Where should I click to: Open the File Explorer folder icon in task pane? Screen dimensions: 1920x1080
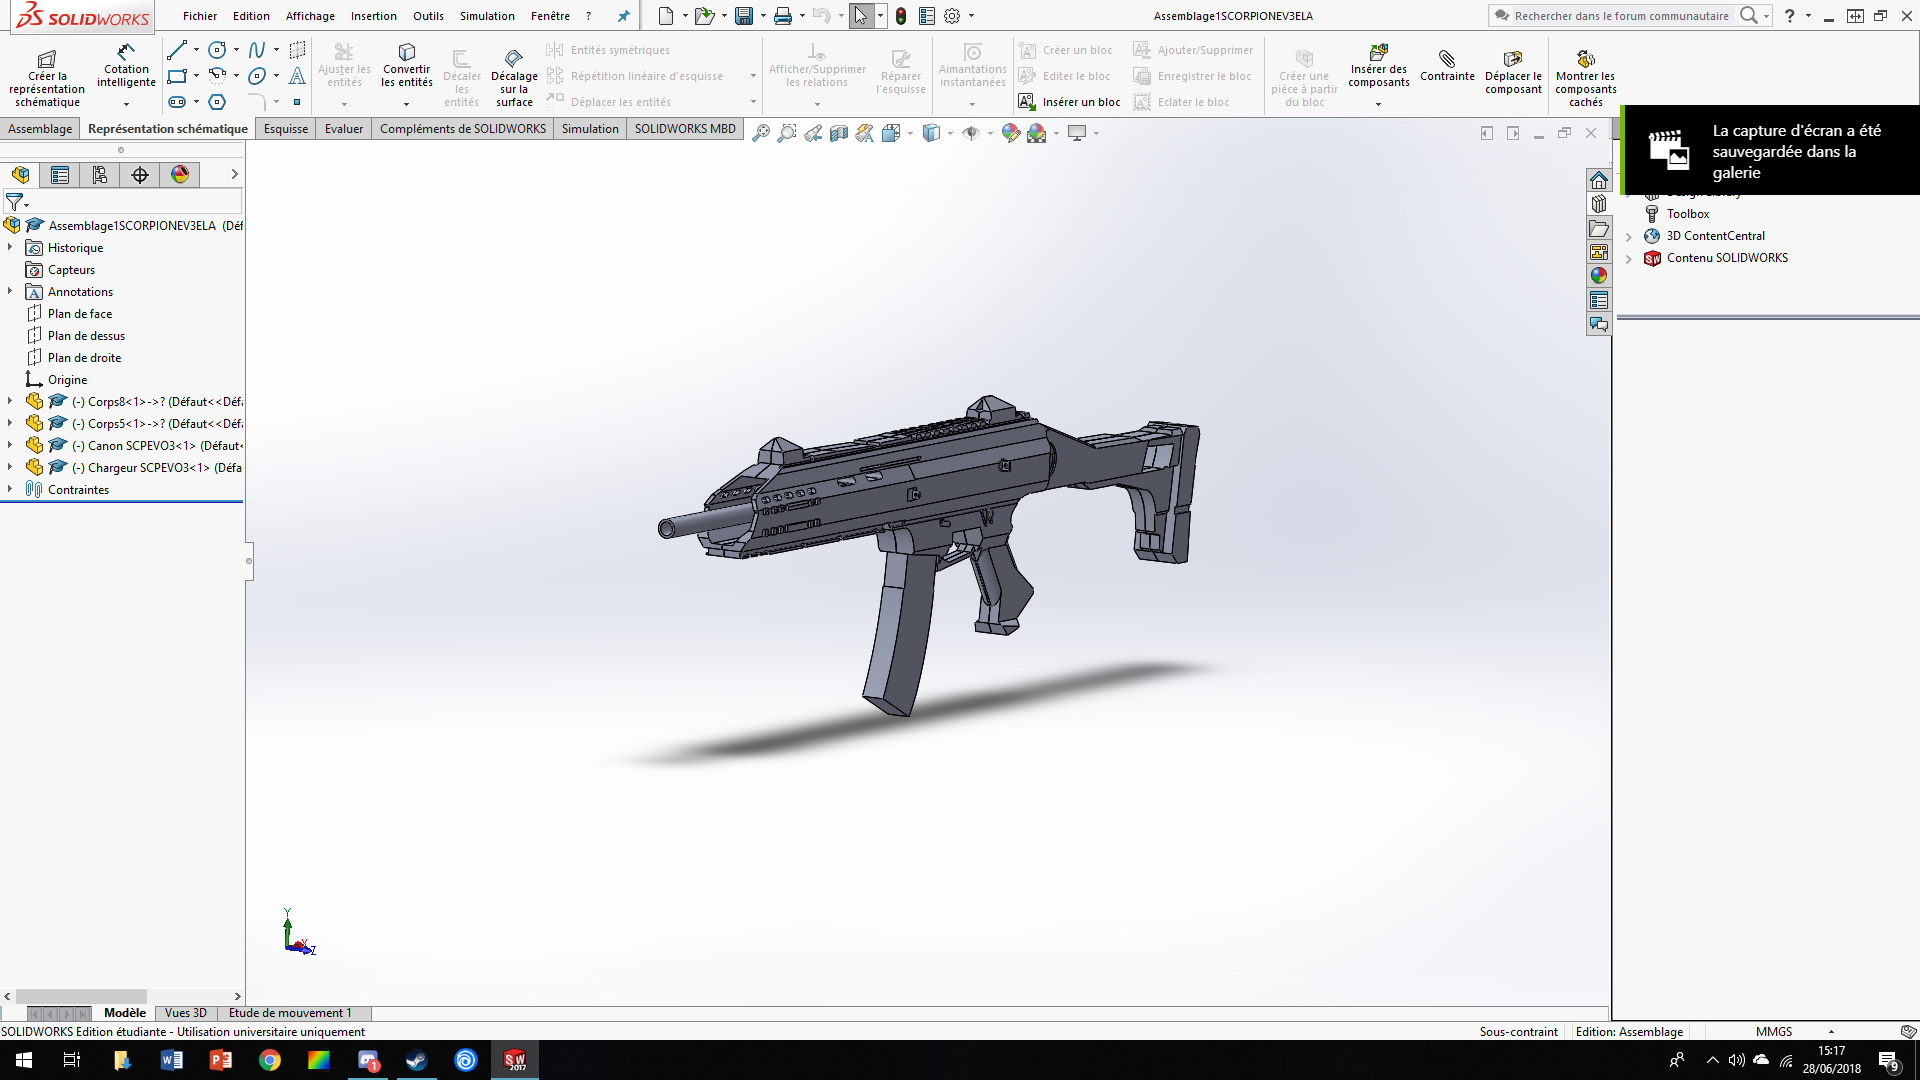[x=1599, y=228]
